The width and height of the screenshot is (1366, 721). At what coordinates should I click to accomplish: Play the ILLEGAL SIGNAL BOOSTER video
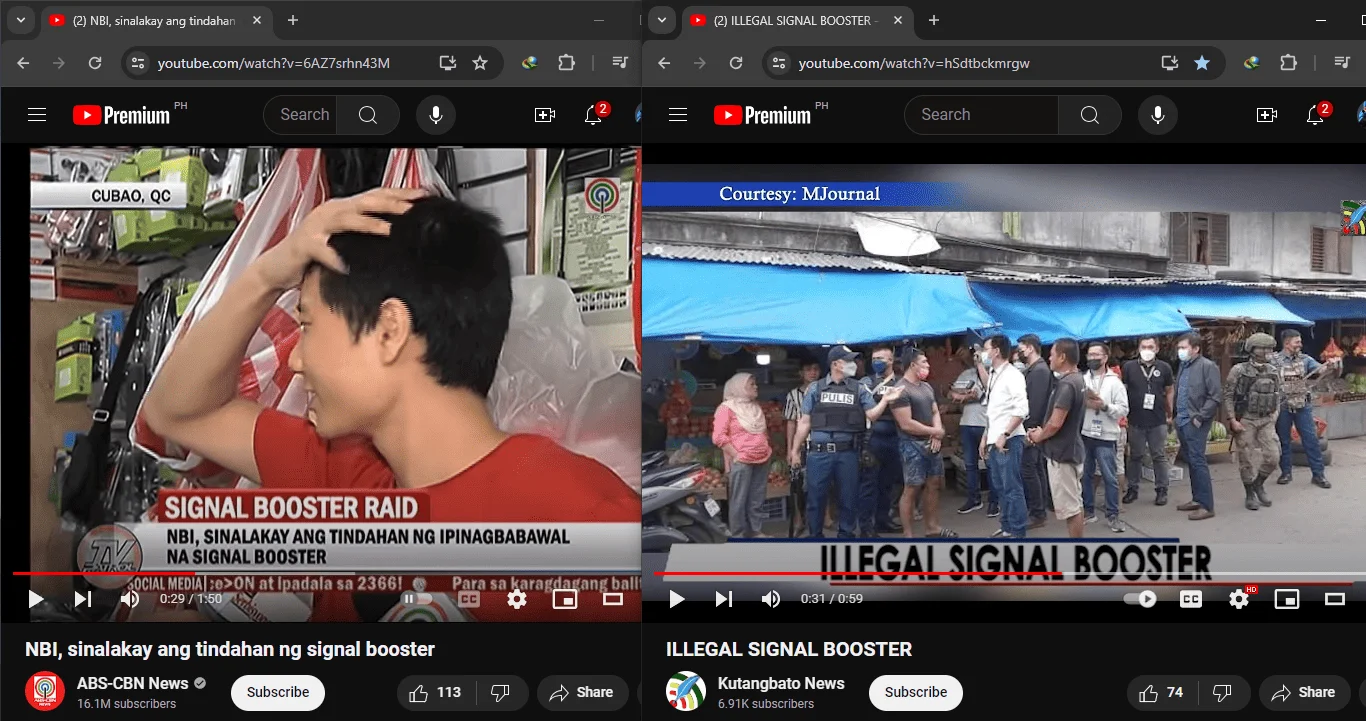pos(677,599)
